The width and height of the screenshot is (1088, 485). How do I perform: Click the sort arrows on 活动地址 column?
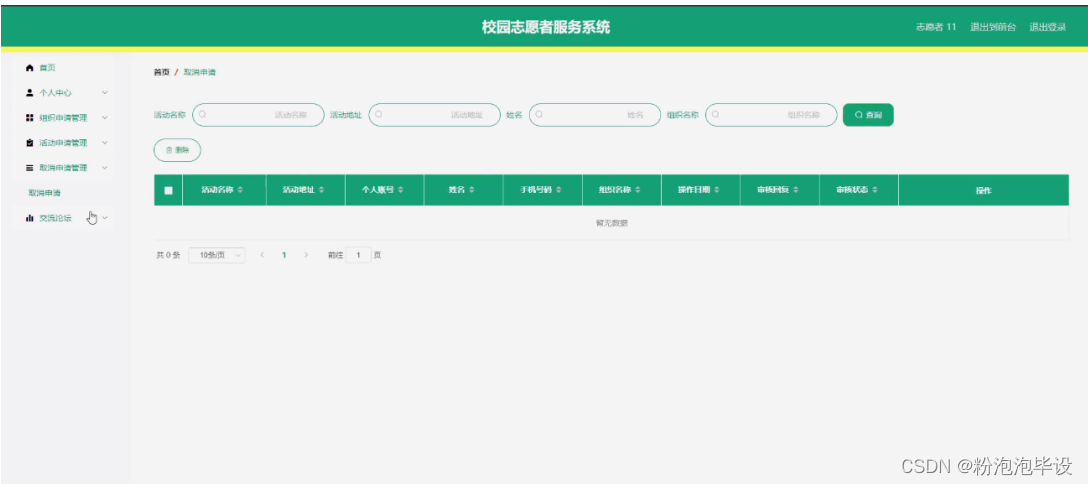click(x=321, y=190)
